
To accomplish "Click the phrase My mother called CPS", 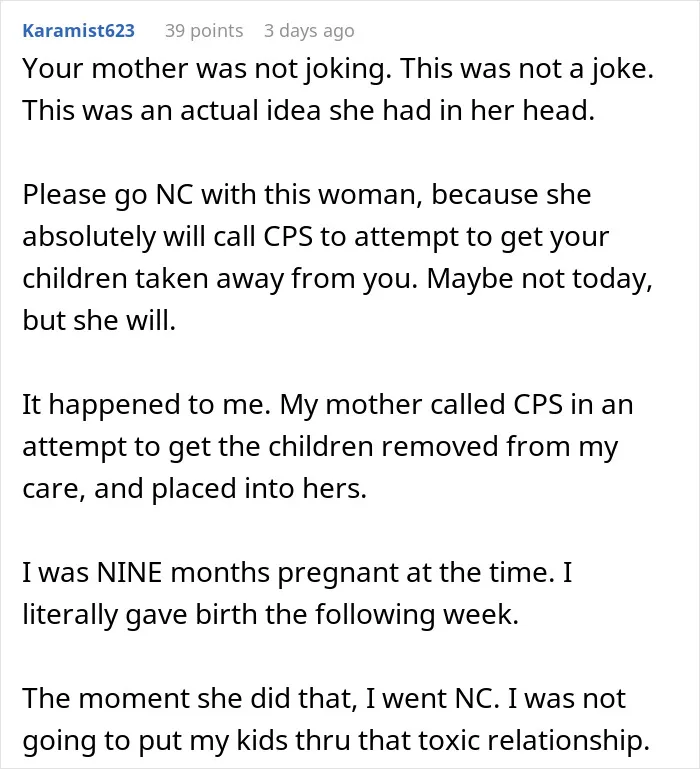I will pyautogui.click(x=421, y=405).
